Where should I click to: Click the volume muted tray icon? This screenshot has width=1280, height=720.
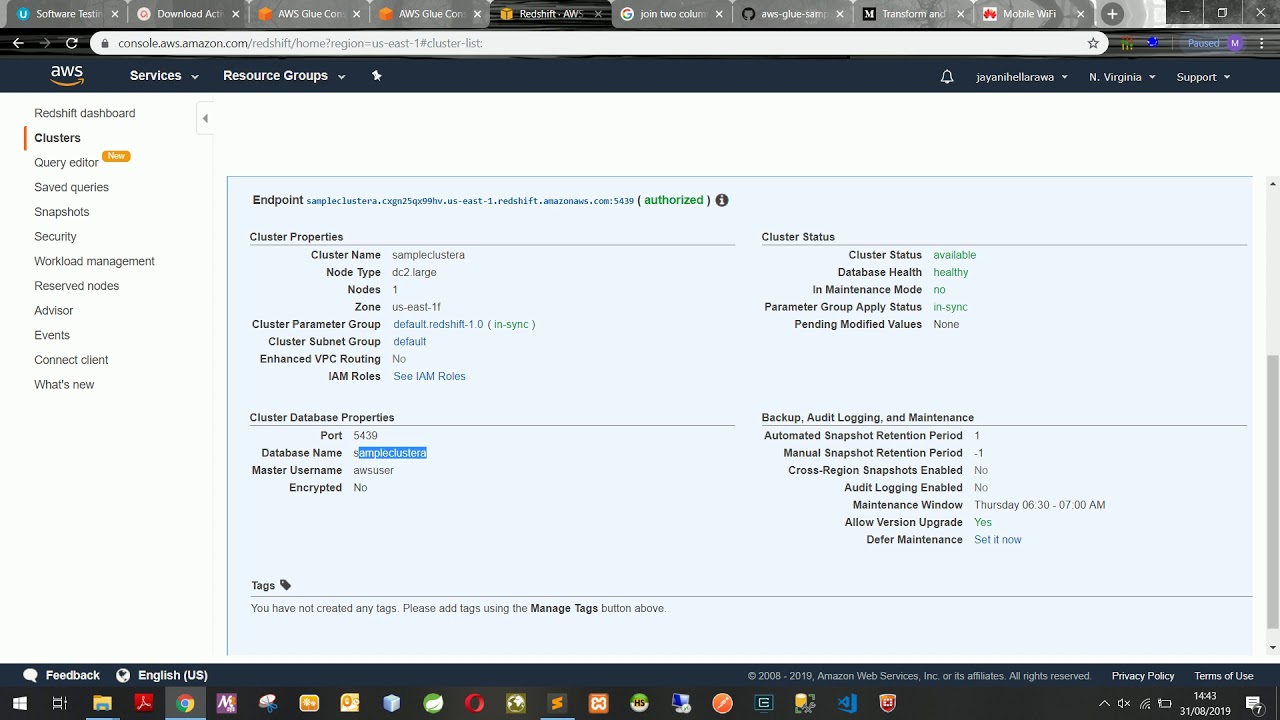pos(1124,703)
